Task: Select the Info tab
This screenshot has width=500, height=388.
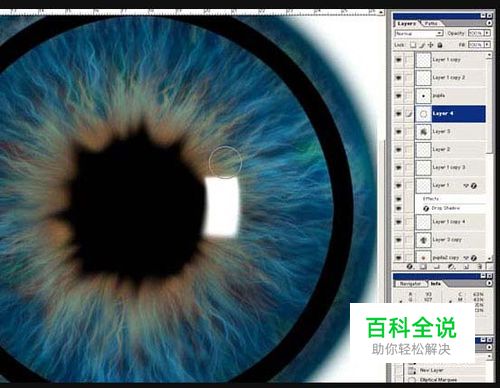Action: pyautogui.click(x=436, y=284)
